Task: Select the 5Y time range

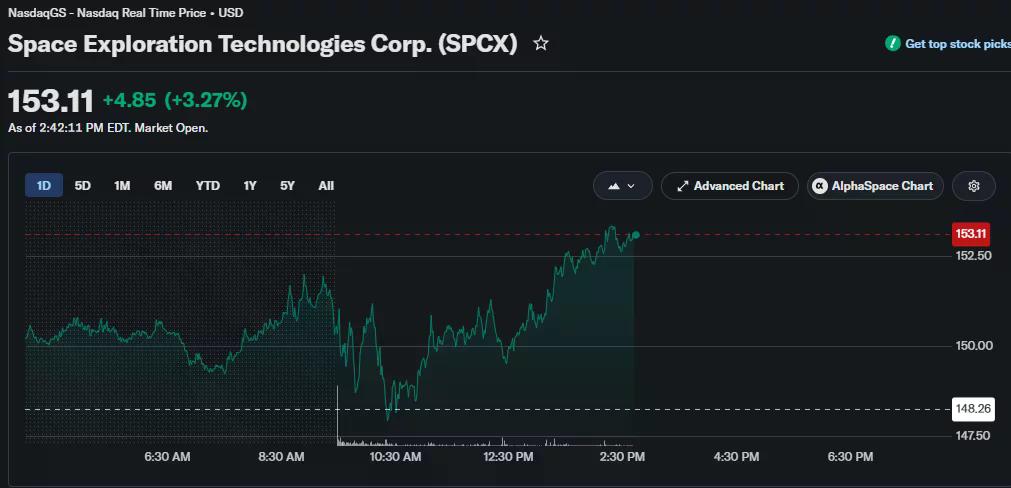Action: (x=287, y=186)
